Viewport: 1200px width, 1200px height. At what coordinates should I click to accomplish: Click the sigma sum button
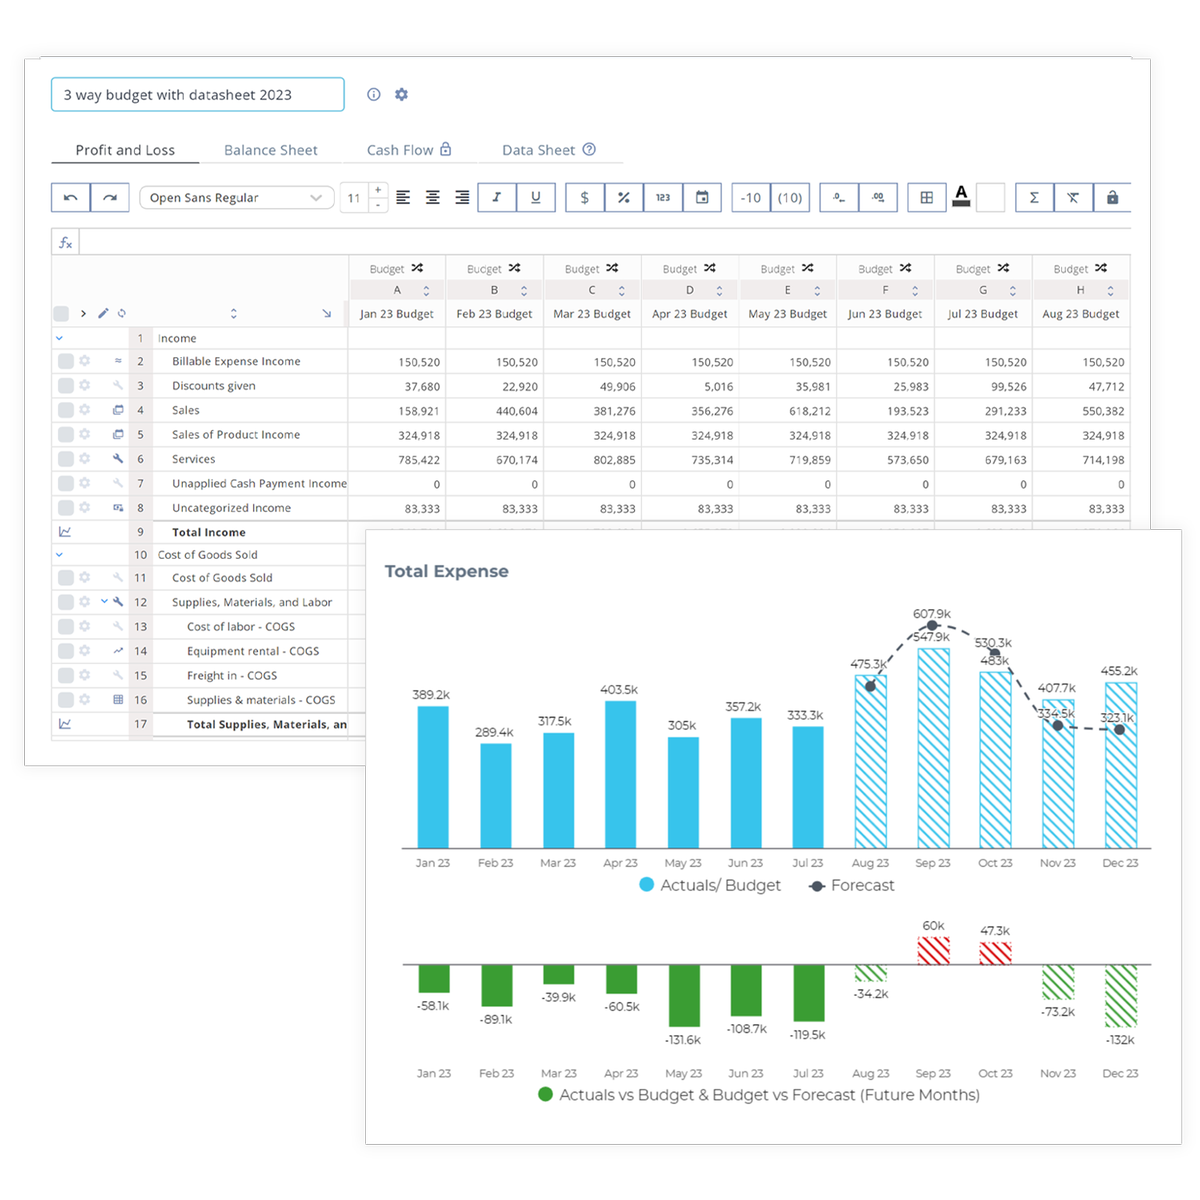(x=1034, y=197)
